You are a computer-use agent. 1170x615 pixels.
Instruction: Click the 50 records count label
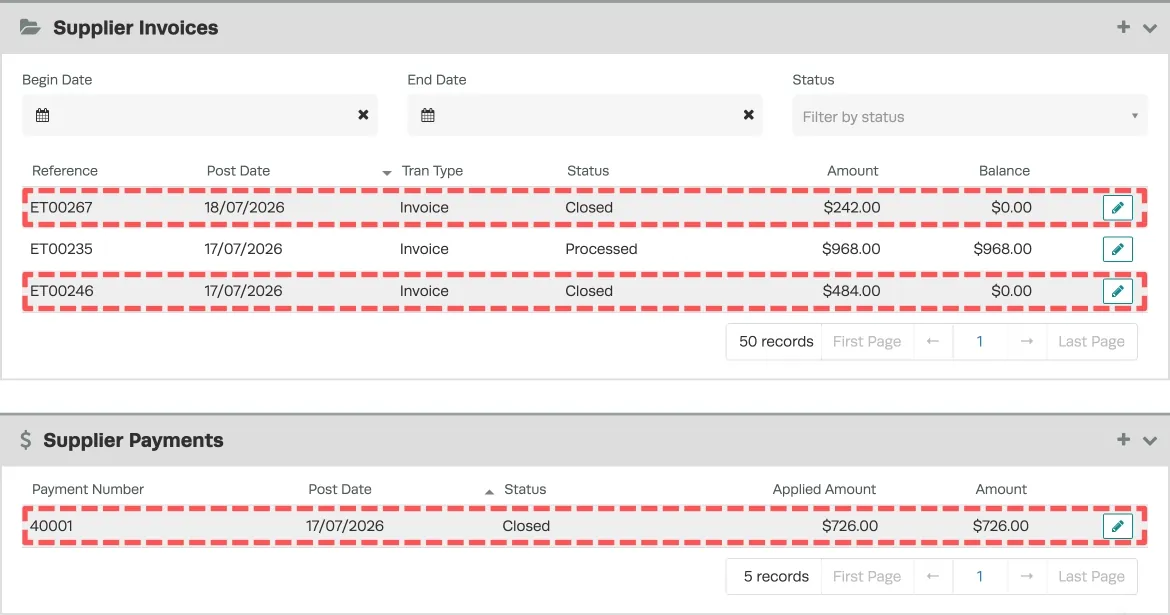[x=776, y=342]
